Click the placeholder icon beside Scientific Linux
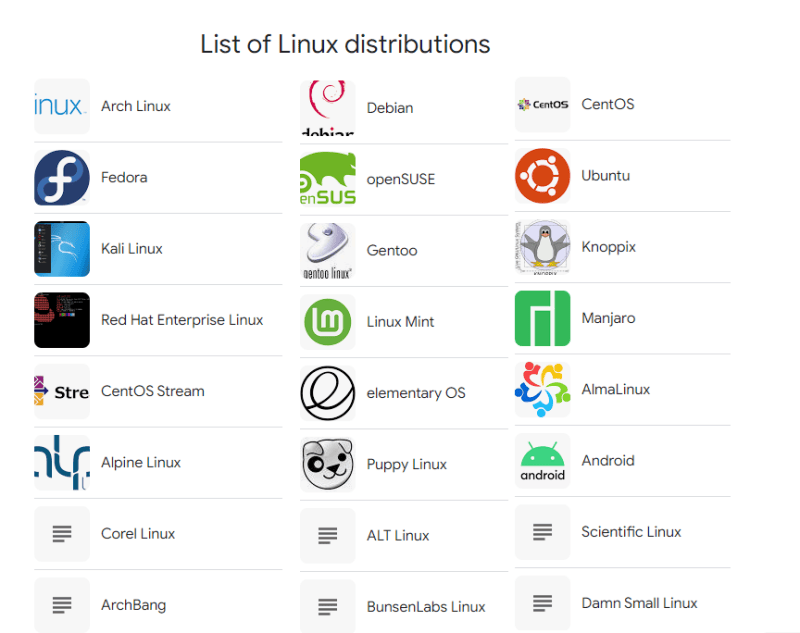 point(542,532)
